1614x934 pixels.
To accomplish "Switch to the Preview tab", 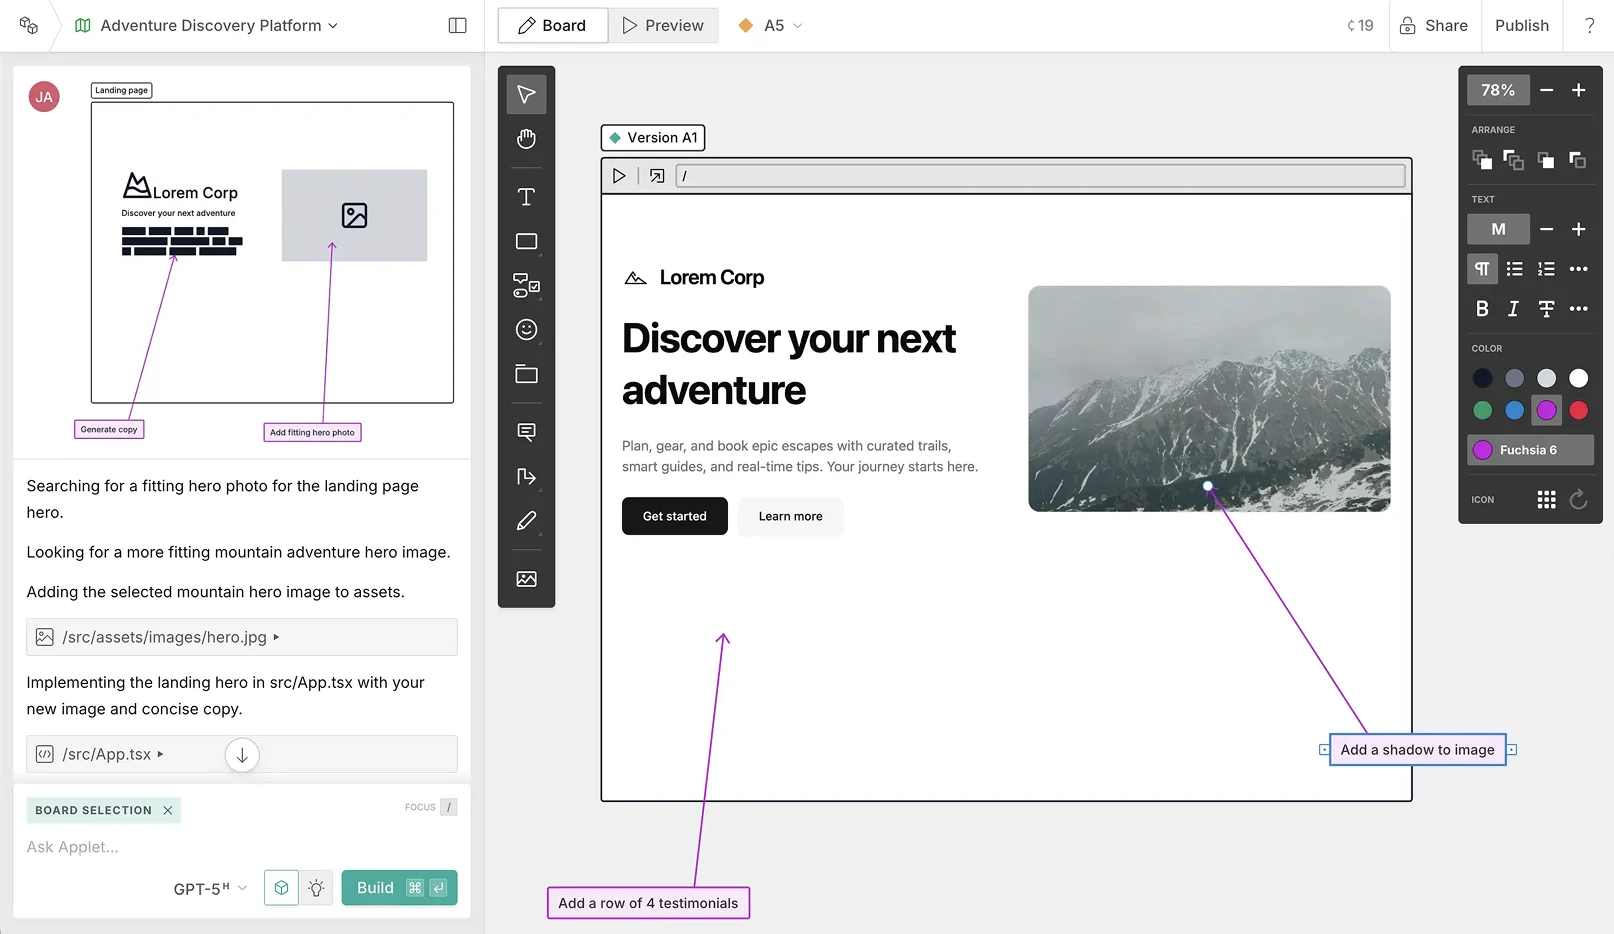I will (662, 26).
